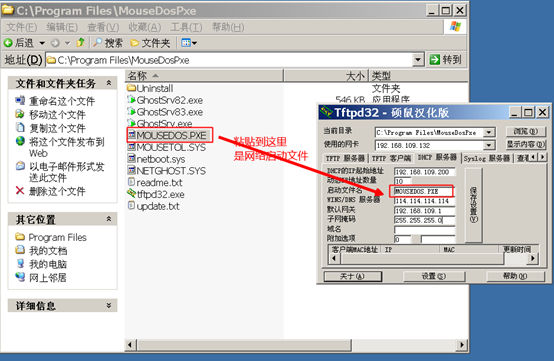Click the globe icon for publish to Web
The width and height of the screenshot is (554, 361).
point(20,141)
